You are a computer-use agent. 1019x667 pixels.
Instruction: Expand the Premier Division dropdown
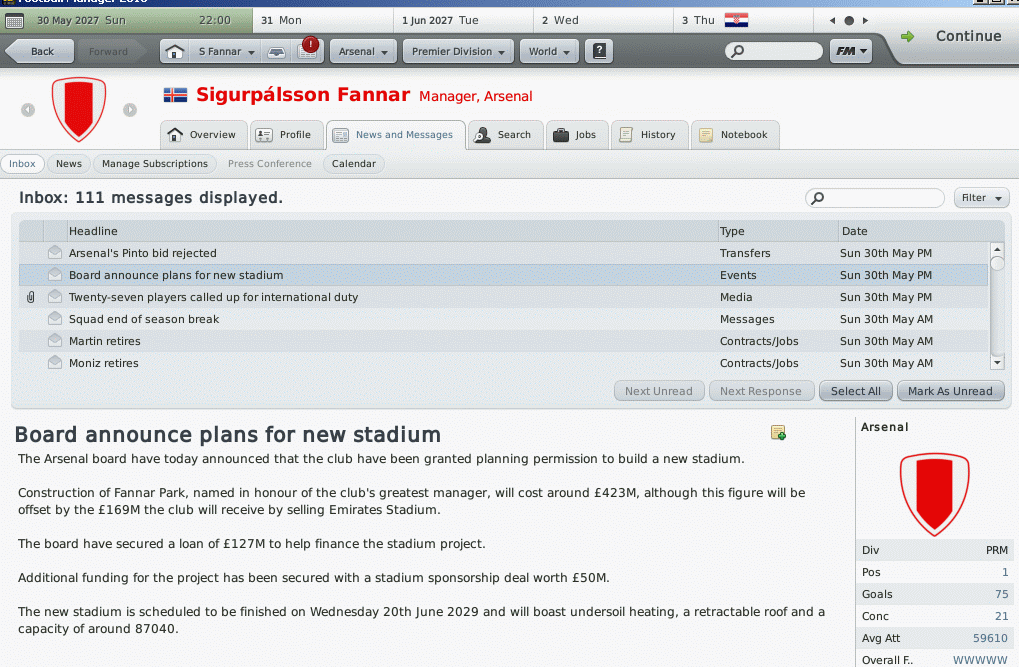(x=458, y=51)
